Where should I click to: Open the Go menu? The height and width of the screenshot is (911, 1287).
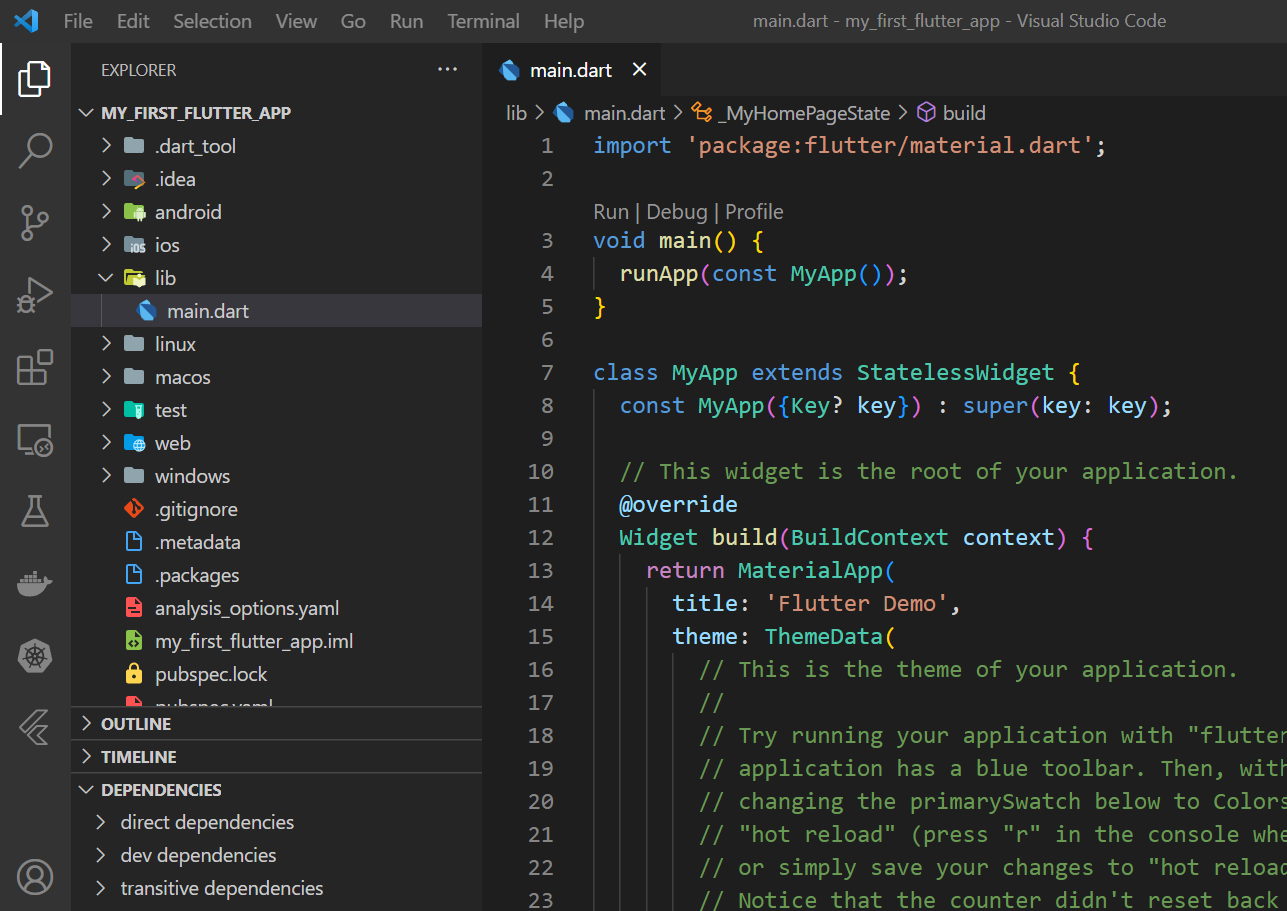coord(353,21)
